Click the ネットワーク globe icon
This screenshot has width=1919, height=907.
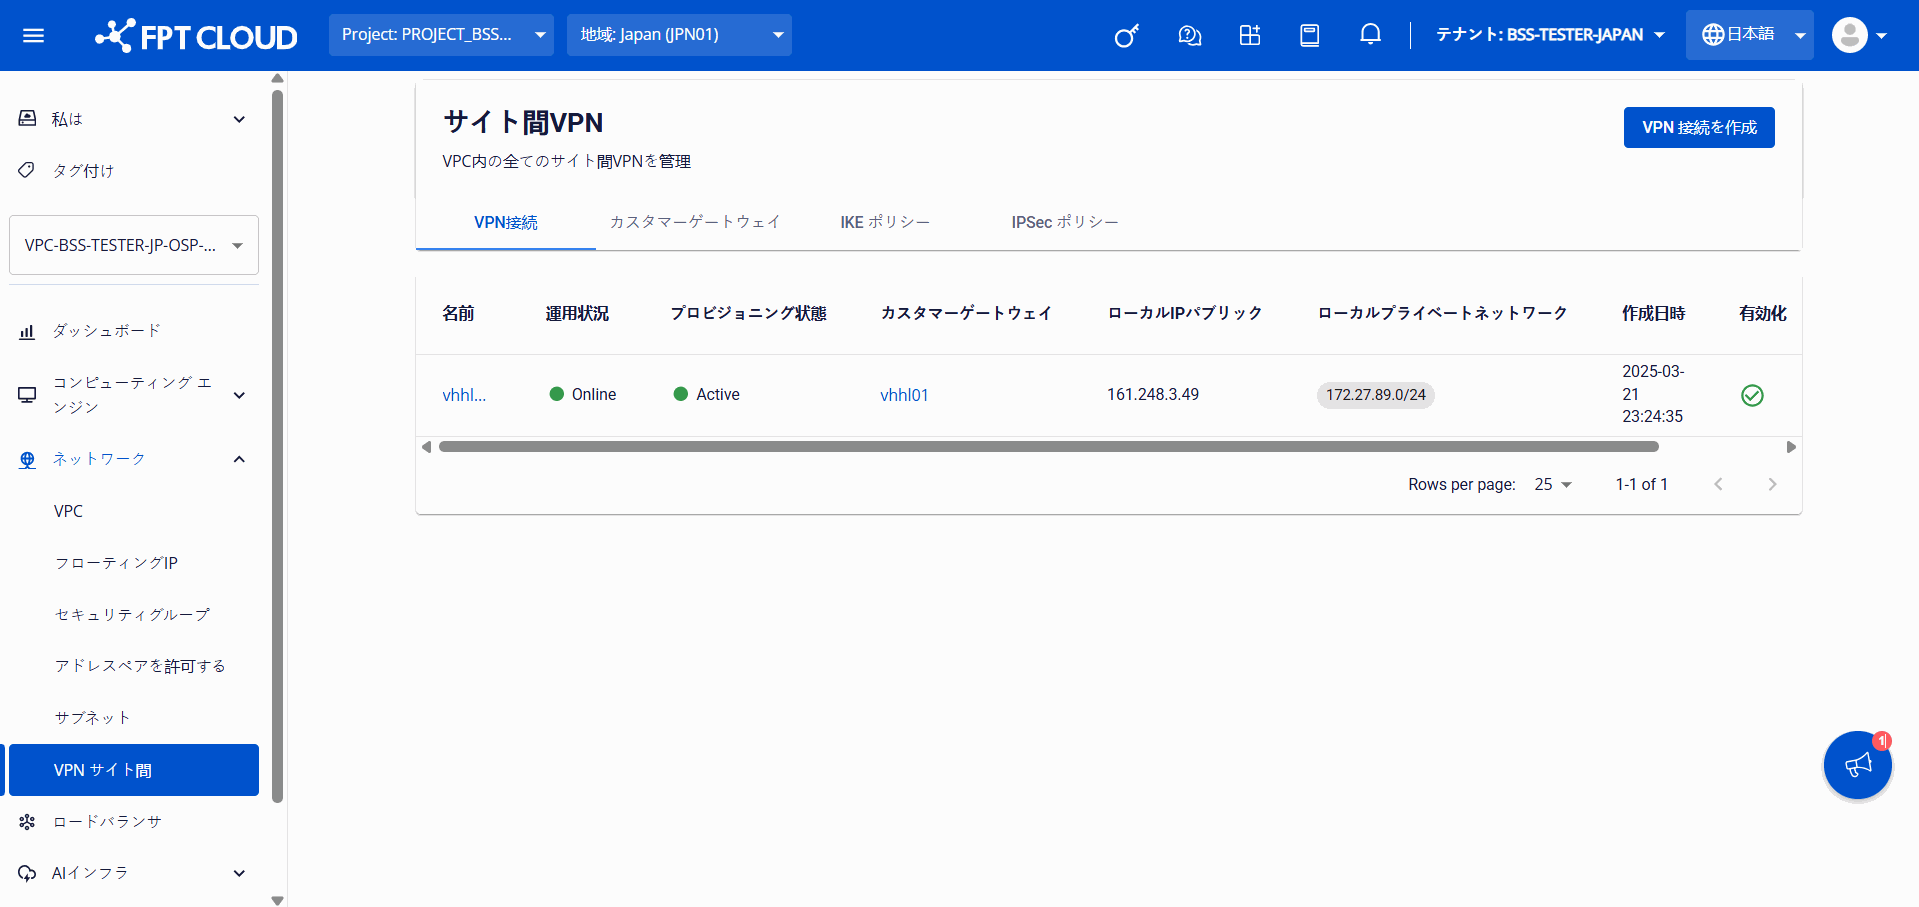pyautogui.click(x=27, y=459)
